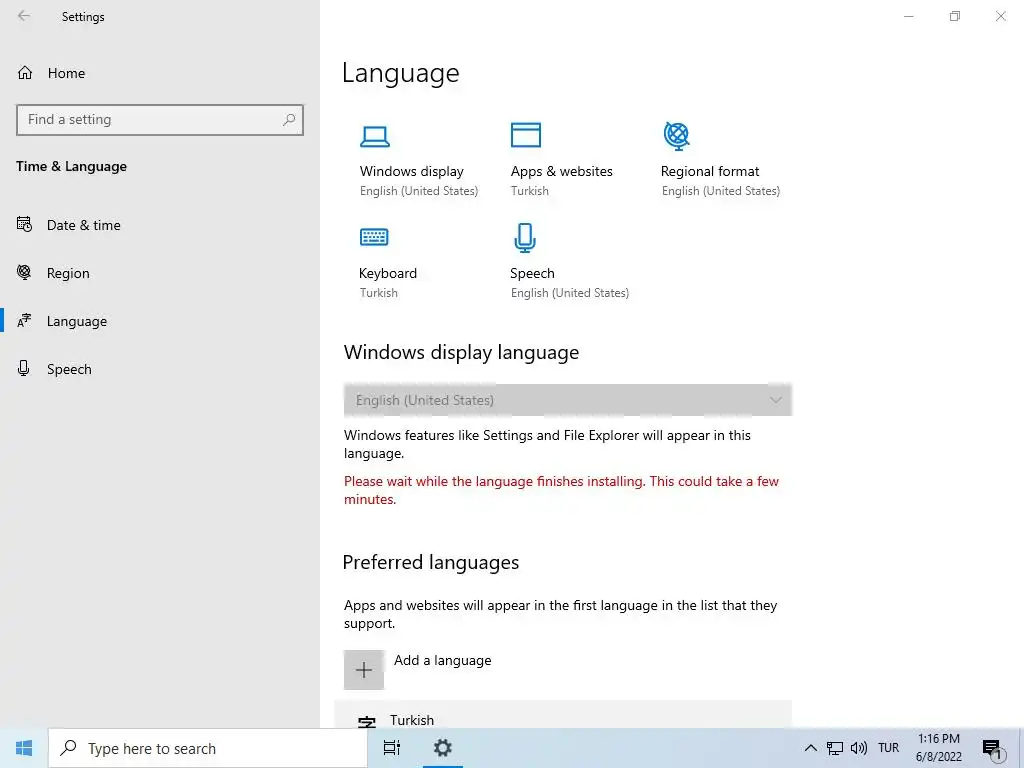Click the magnifier icon in Find a setting
1024x768 pixels.
pos(289,120)
